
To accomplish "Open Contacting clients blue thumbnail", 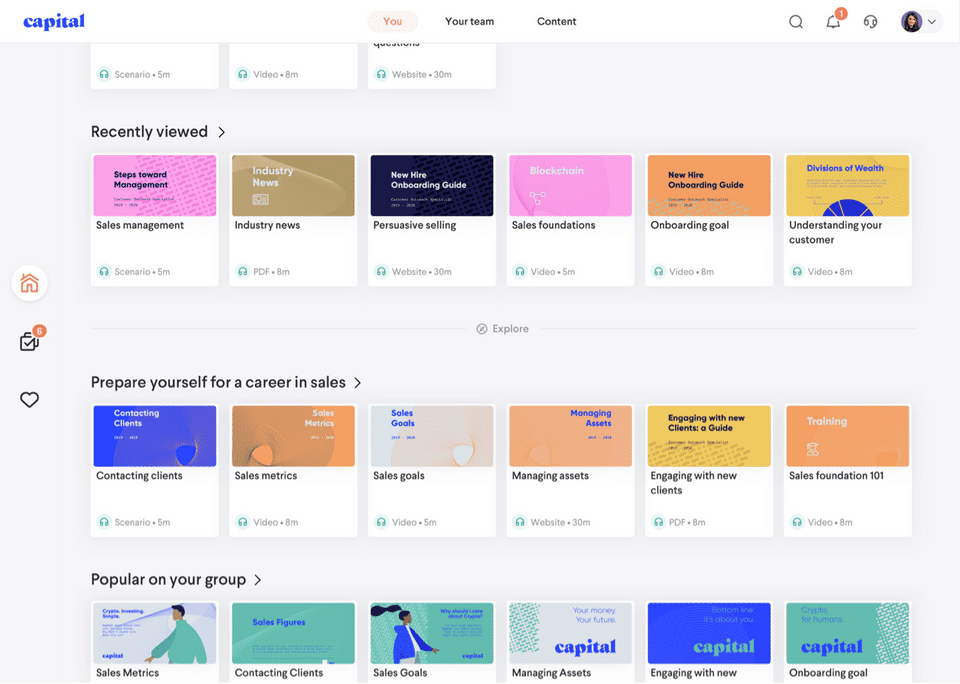I will click(x=155, y=436).
